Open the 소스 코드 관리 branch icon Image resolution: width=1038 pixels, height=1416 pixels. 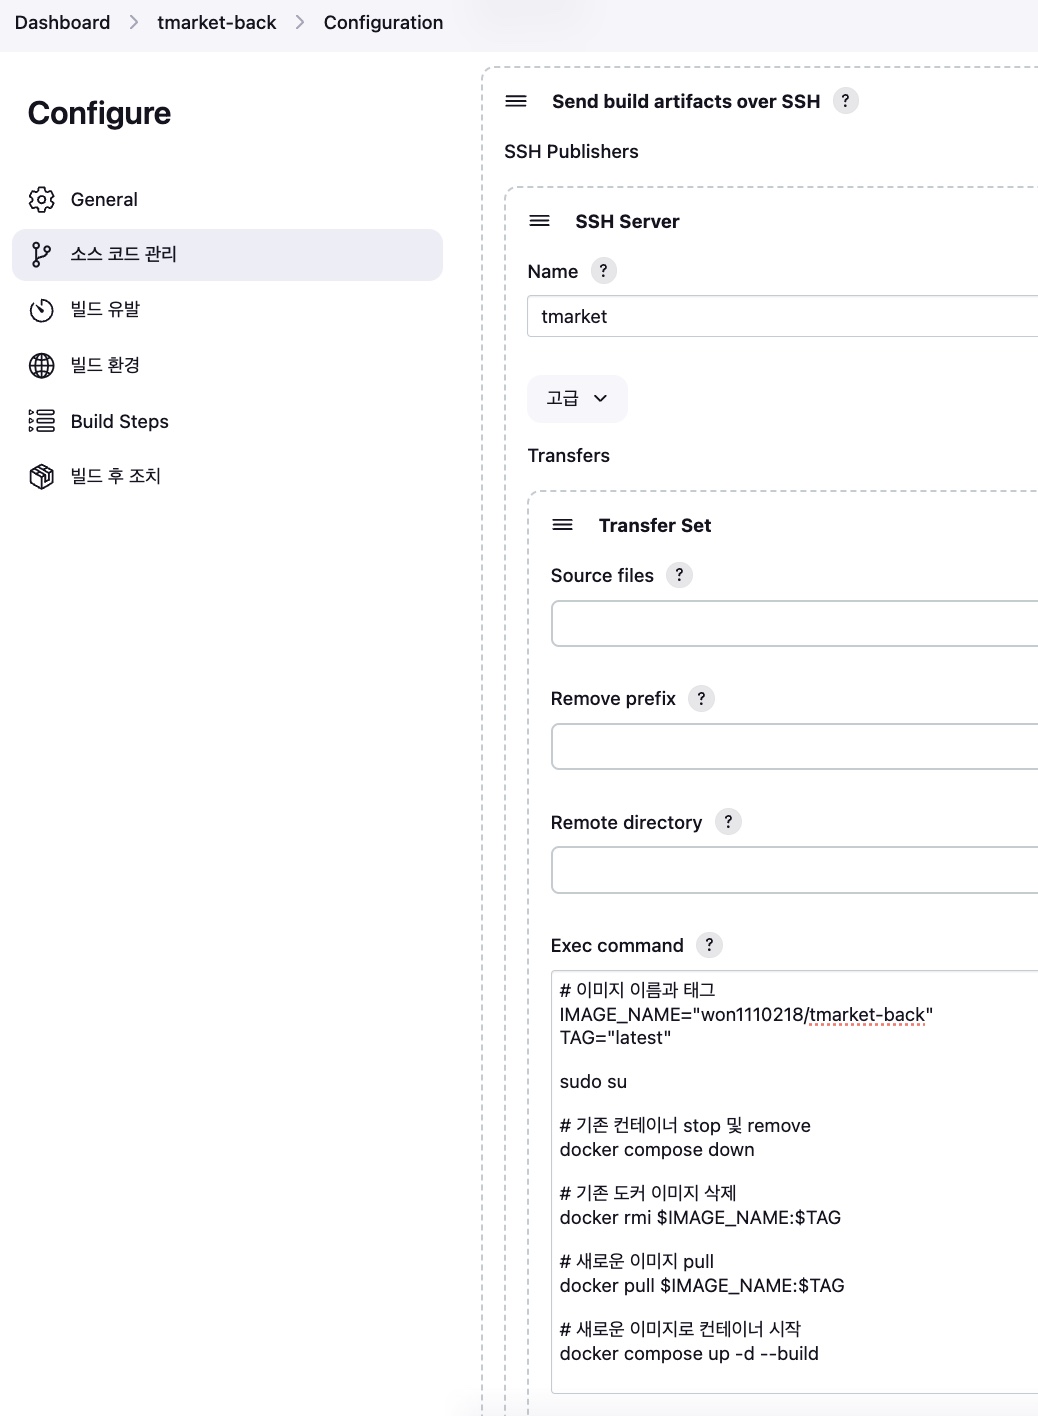[x=41, y=254]
